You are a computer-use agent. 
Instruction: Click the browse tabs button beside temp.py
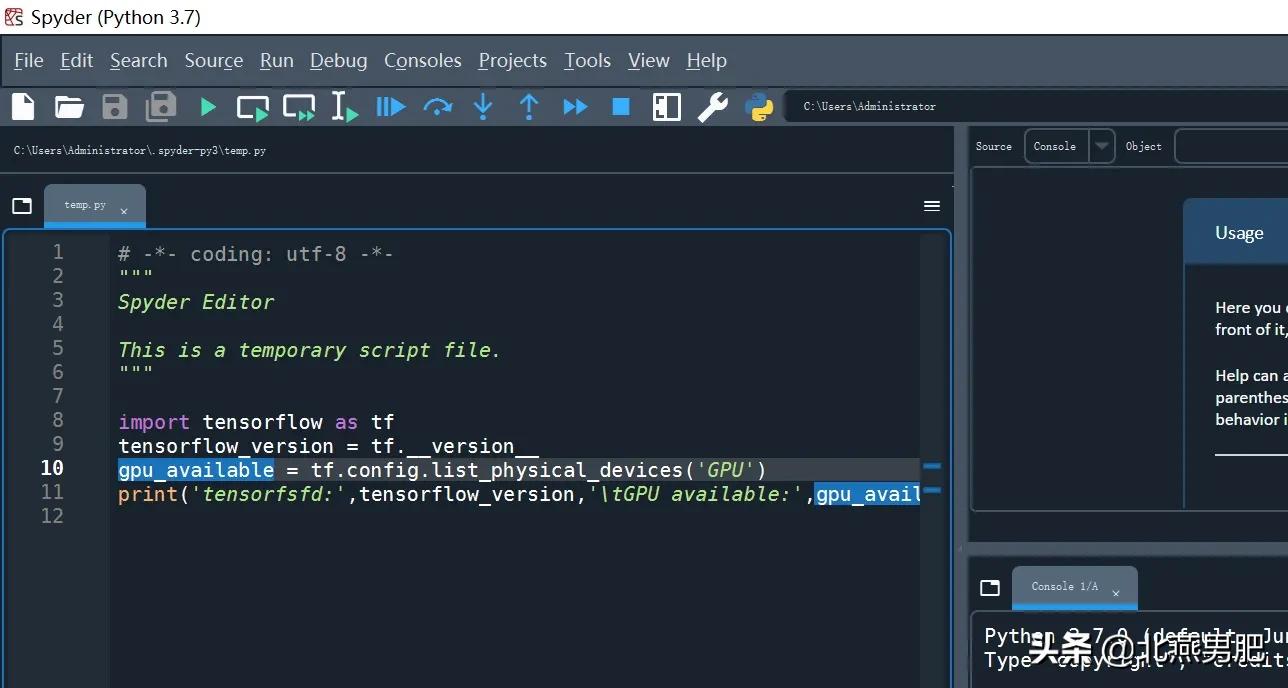(x=22, y=205)
